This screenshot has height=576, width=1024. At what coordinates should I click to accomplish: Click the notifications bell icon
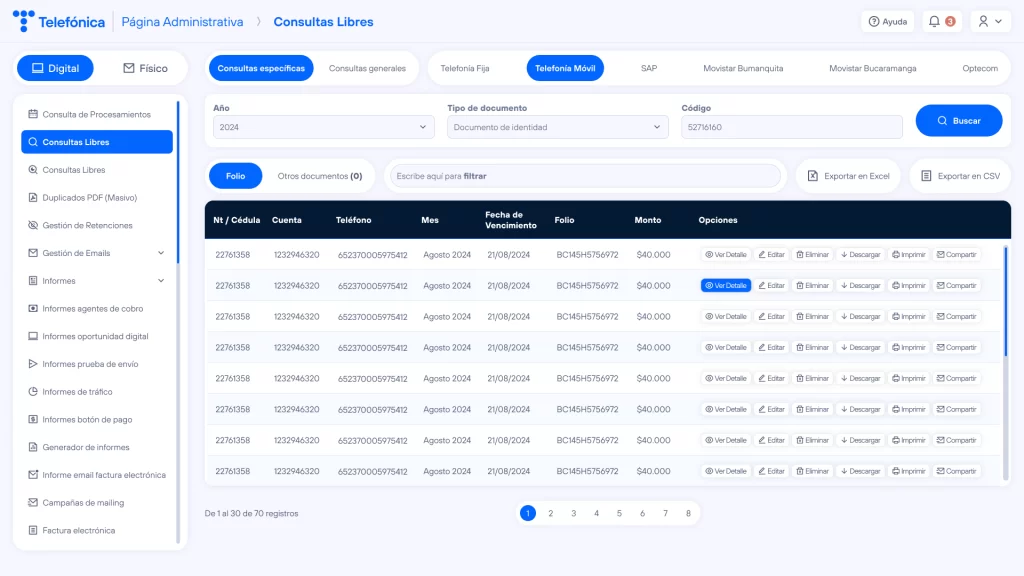pyautogui.click(x=941, y=21)
